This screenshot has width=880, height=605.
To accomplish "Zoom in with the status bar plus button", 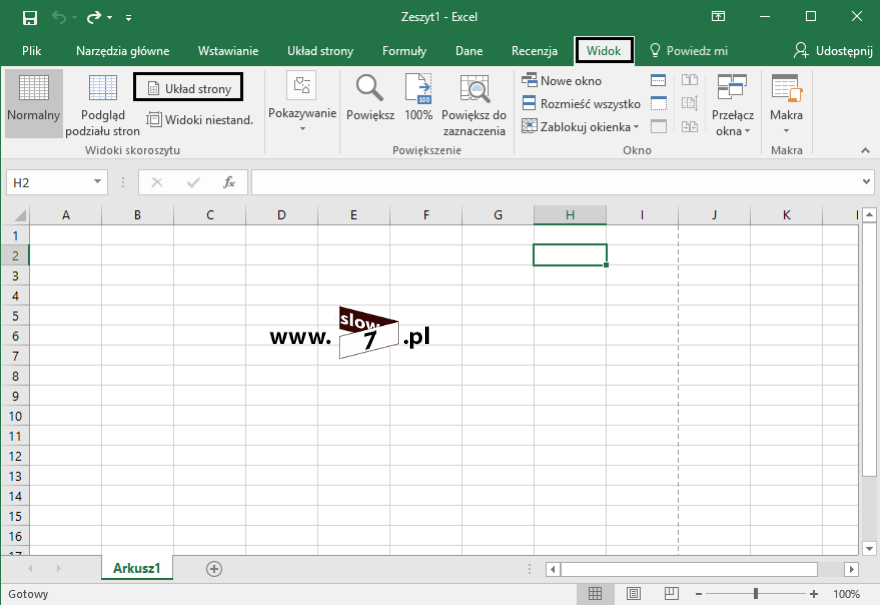I will click(814, 594).
